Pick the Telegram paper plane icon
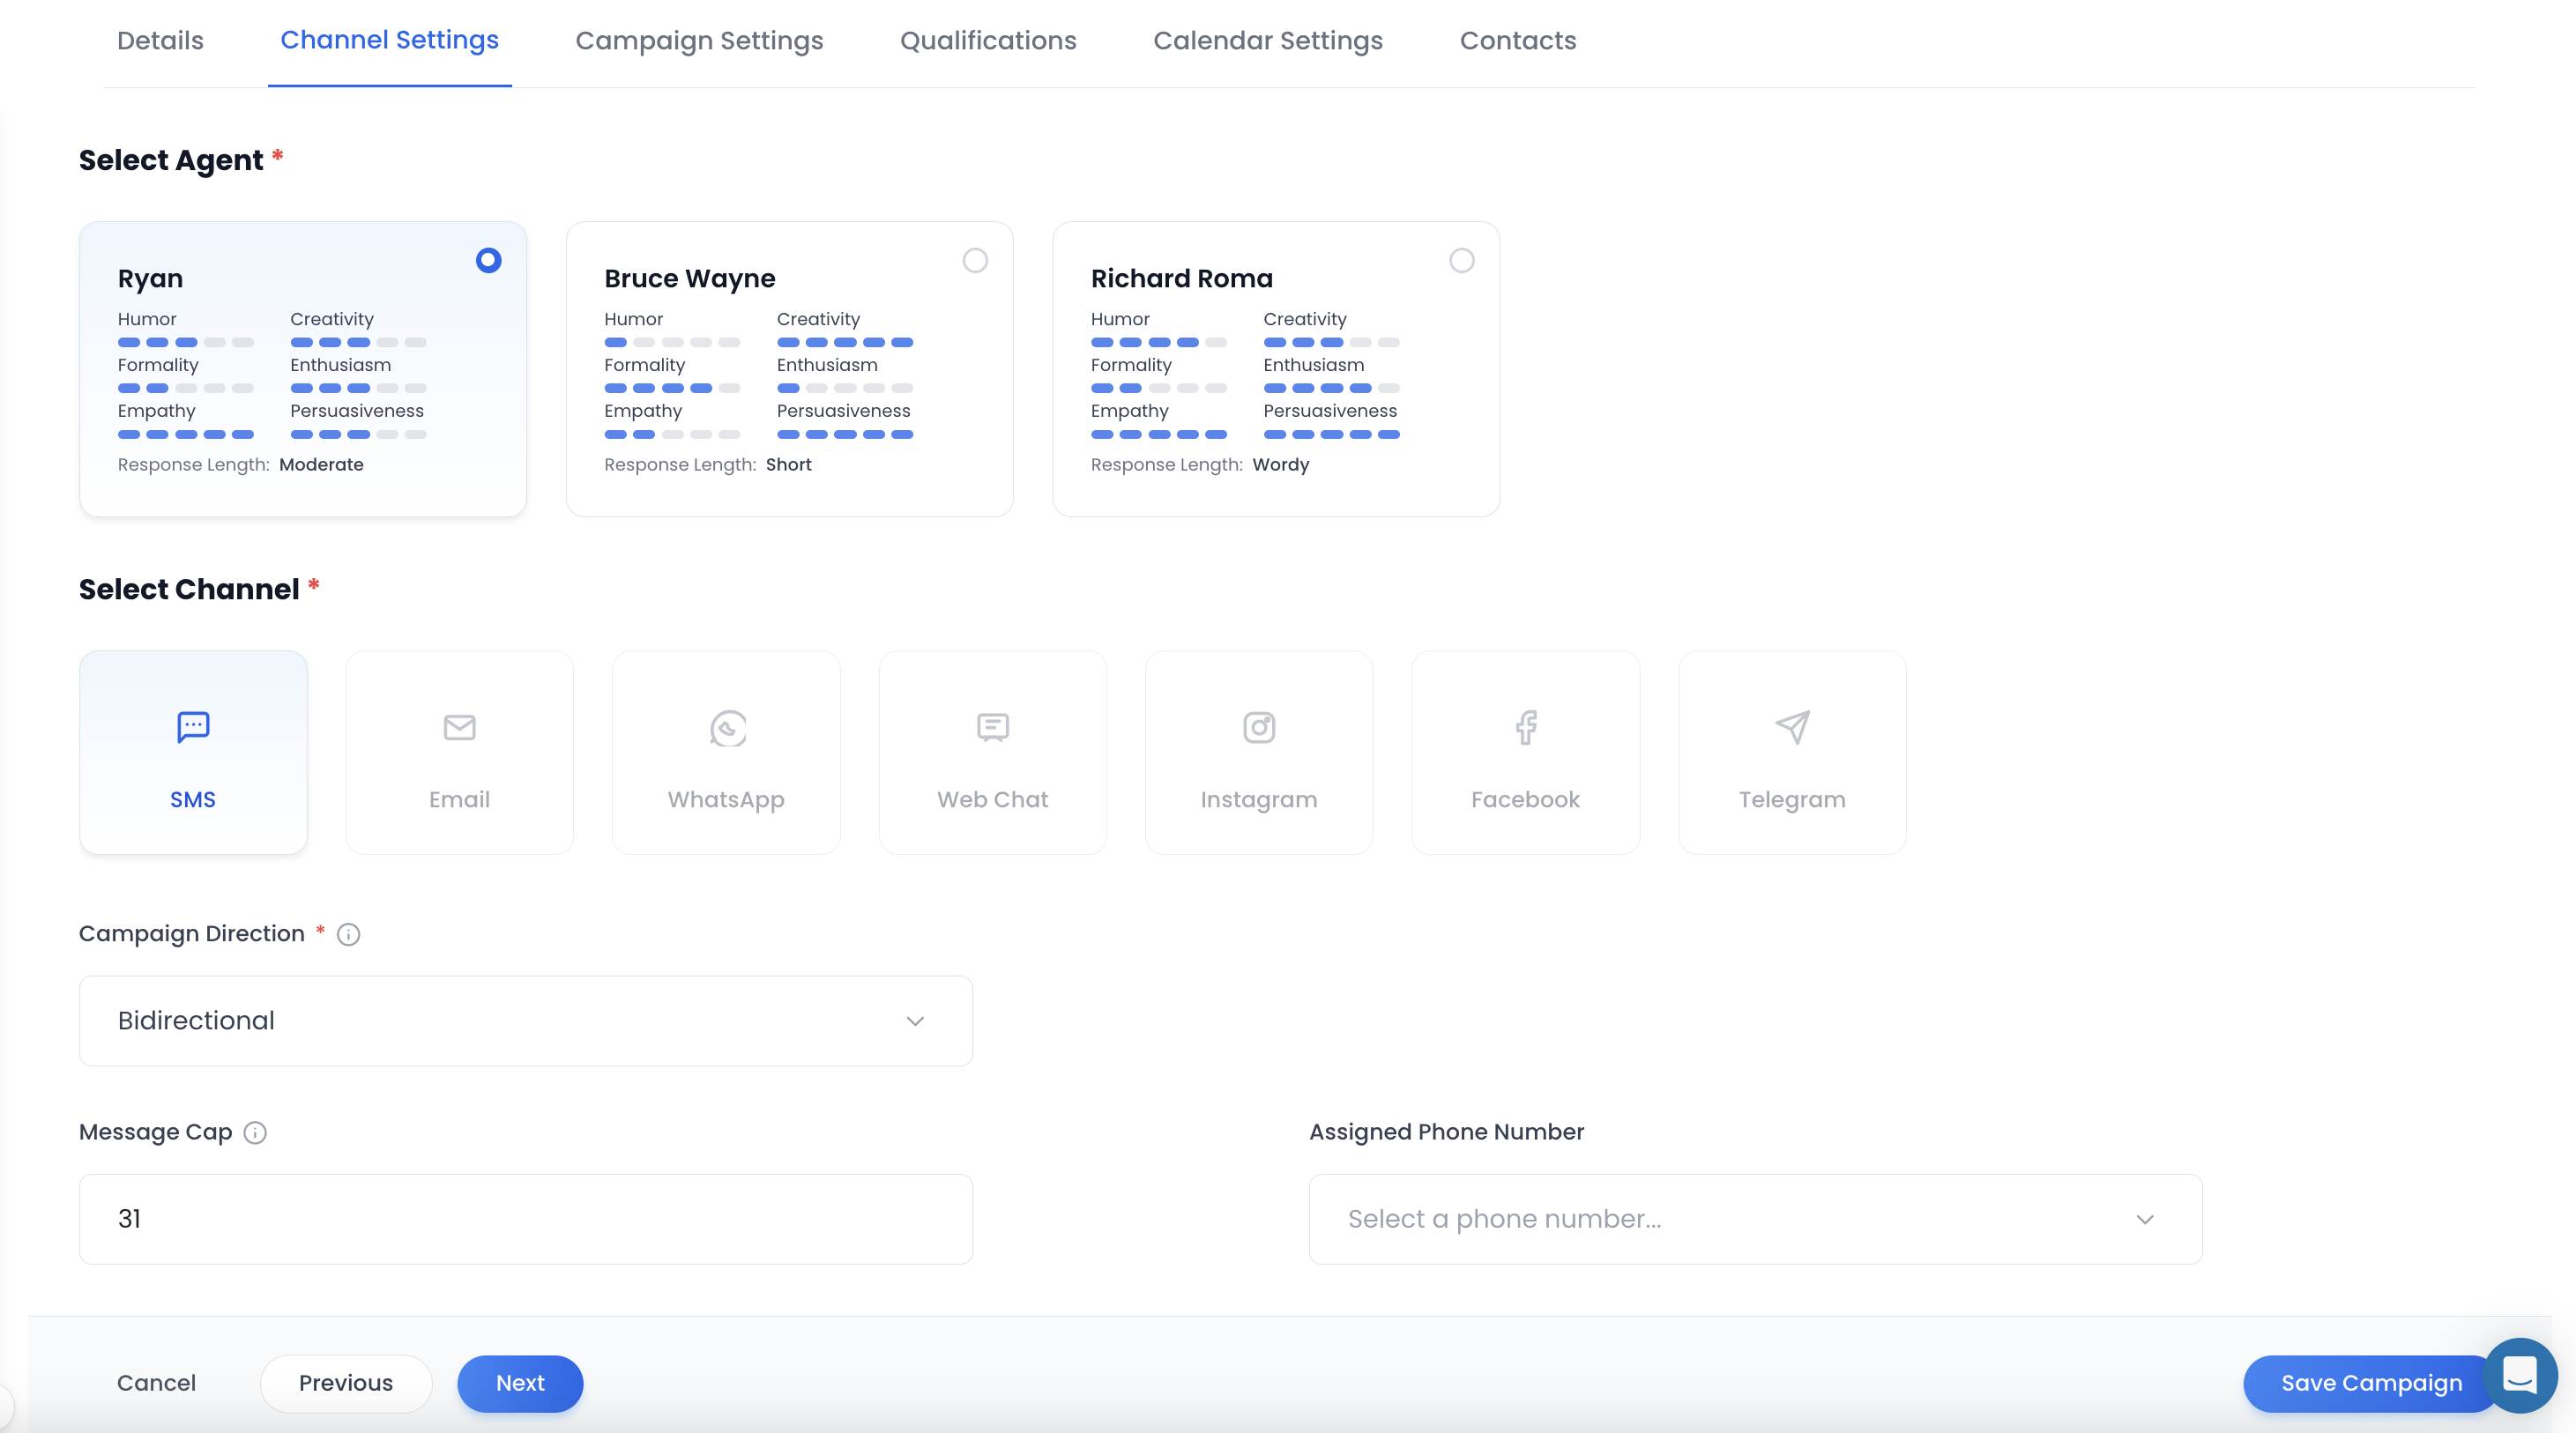The height and width of the screenshot is (1433, 2576). (x=1791, y=727)
